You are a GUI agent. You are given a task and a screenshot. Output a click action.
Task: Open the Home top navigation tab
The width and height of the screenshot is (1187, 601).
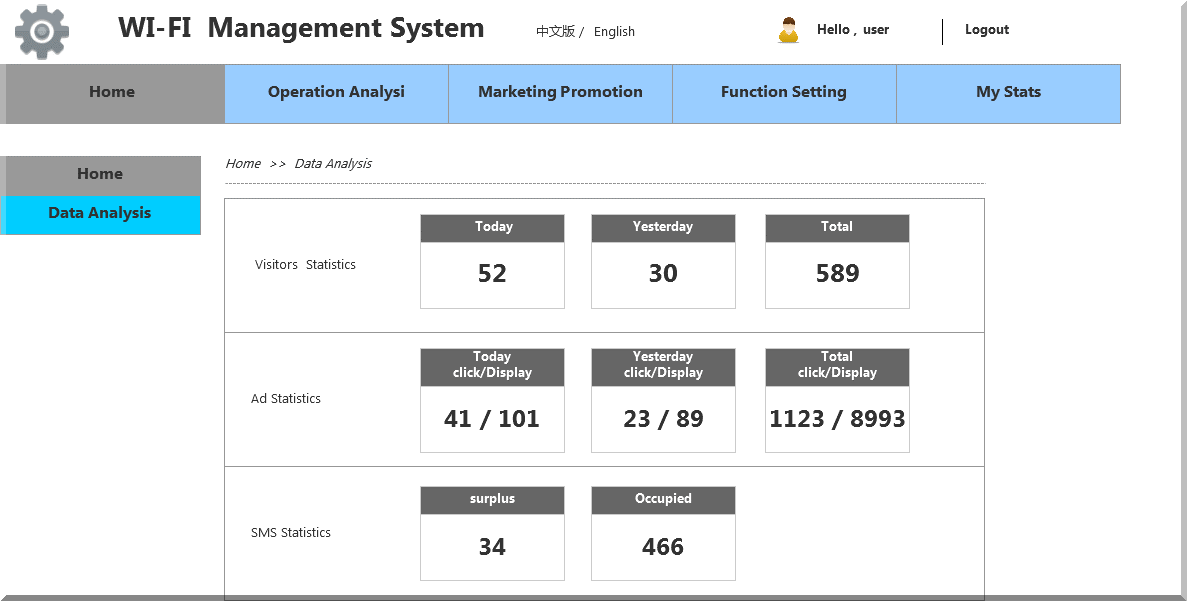tap(112, 93)
